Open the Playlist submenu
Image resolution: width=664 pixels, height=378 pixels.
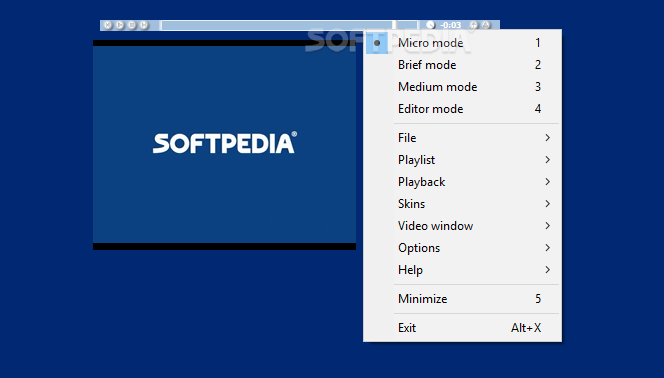point(462,160)
